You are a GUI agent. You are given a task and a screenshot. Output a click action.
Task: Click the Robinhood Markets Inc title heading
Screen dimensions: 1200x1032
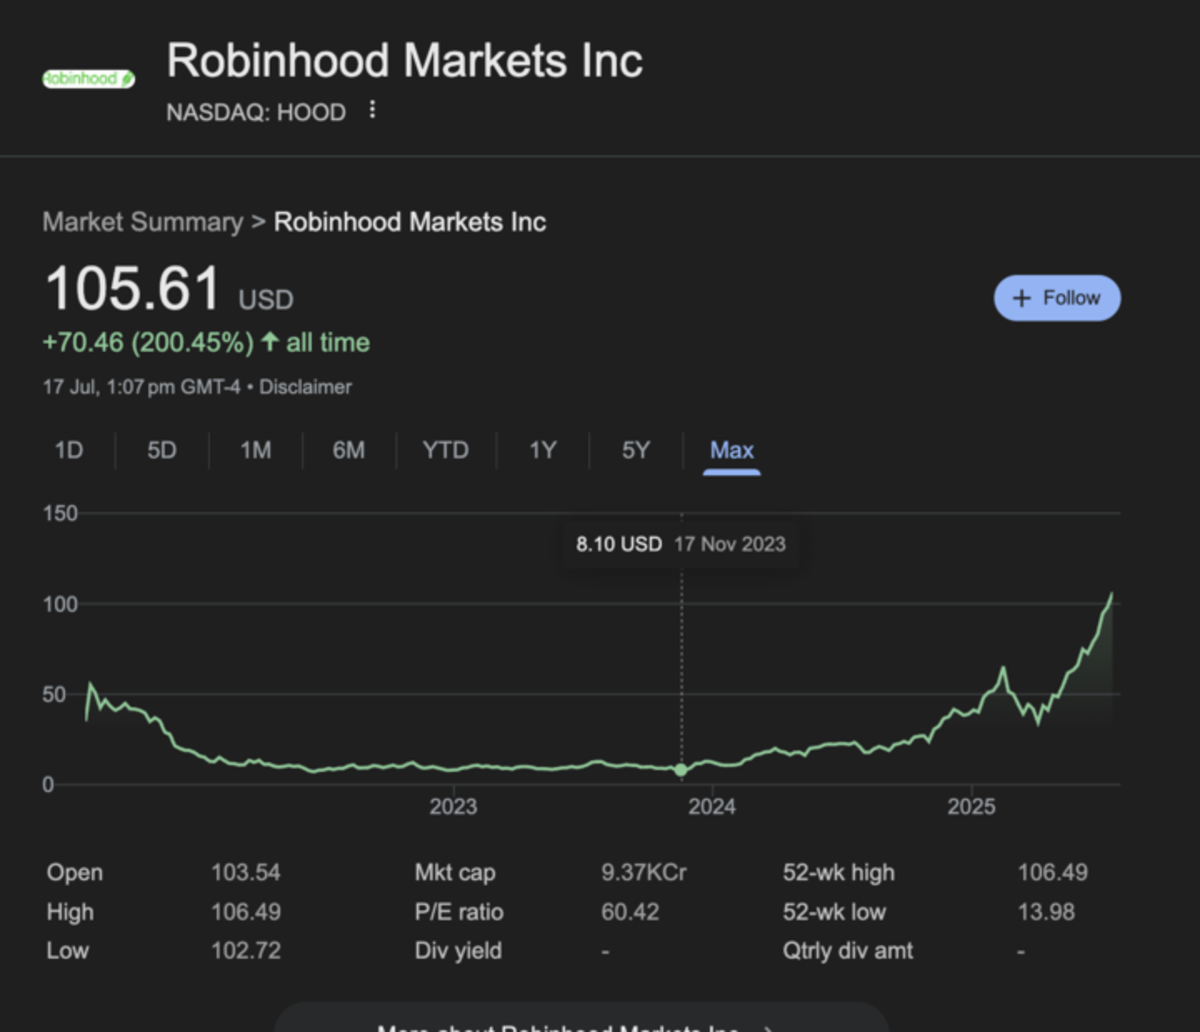click(x=405, y=60)
